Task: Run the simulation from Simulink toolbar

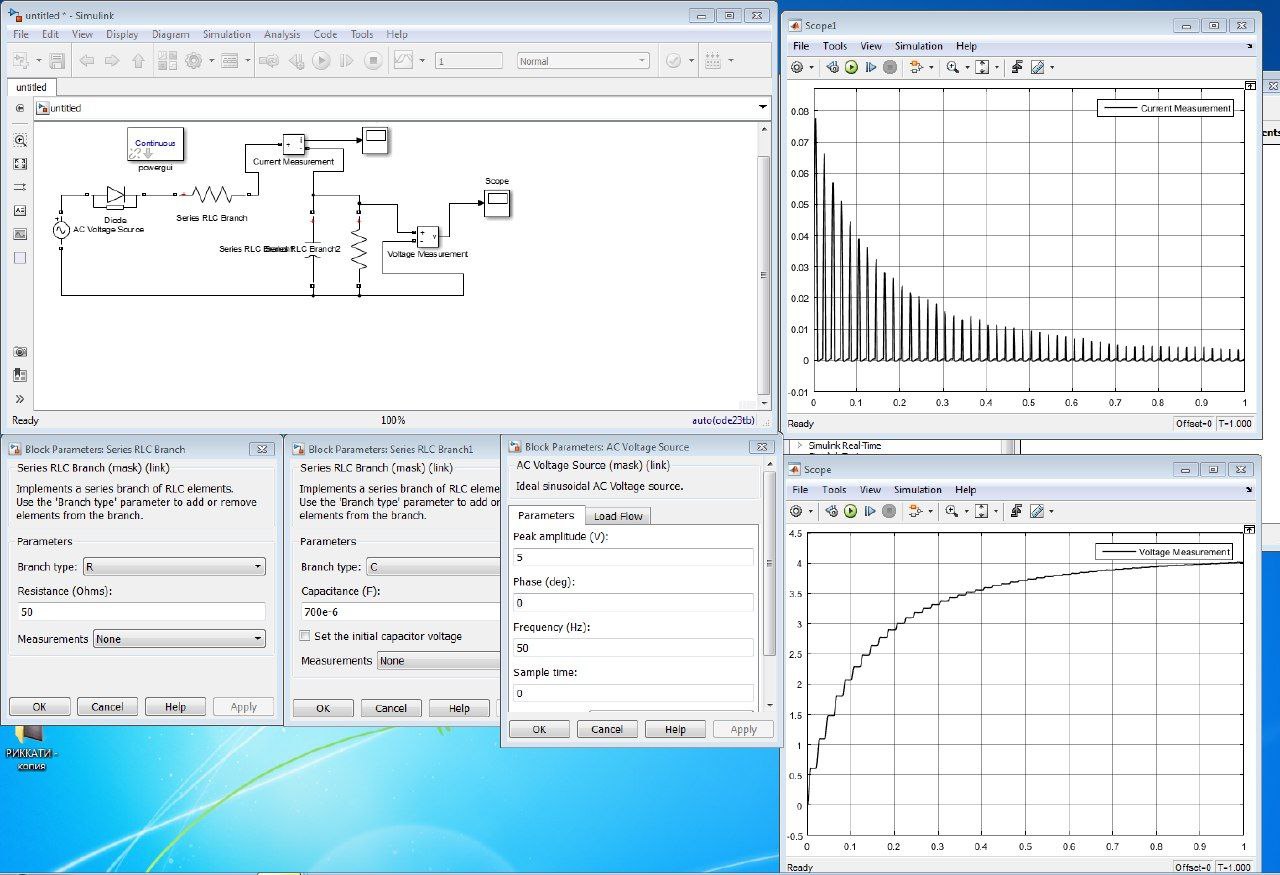Action: pyautogui.click(x=321, y=61)
